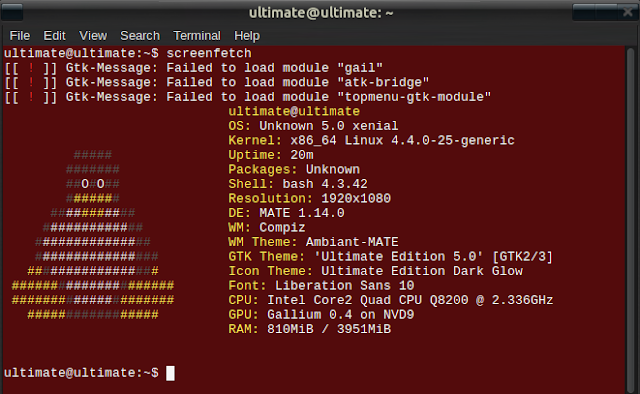Open the Search menu
640x394 pixels.
[x=140, y=36]
